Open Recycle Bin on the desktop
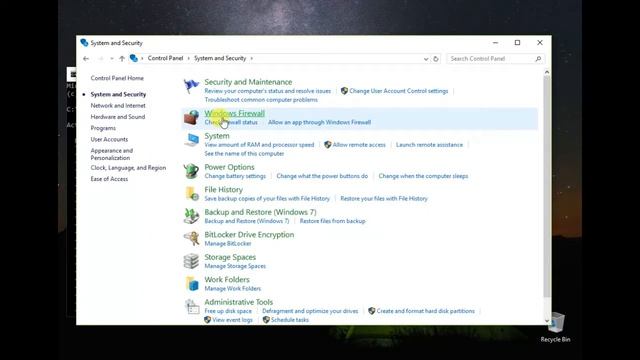Viewport: 640px width, 360px height. (x=555, y=327)
